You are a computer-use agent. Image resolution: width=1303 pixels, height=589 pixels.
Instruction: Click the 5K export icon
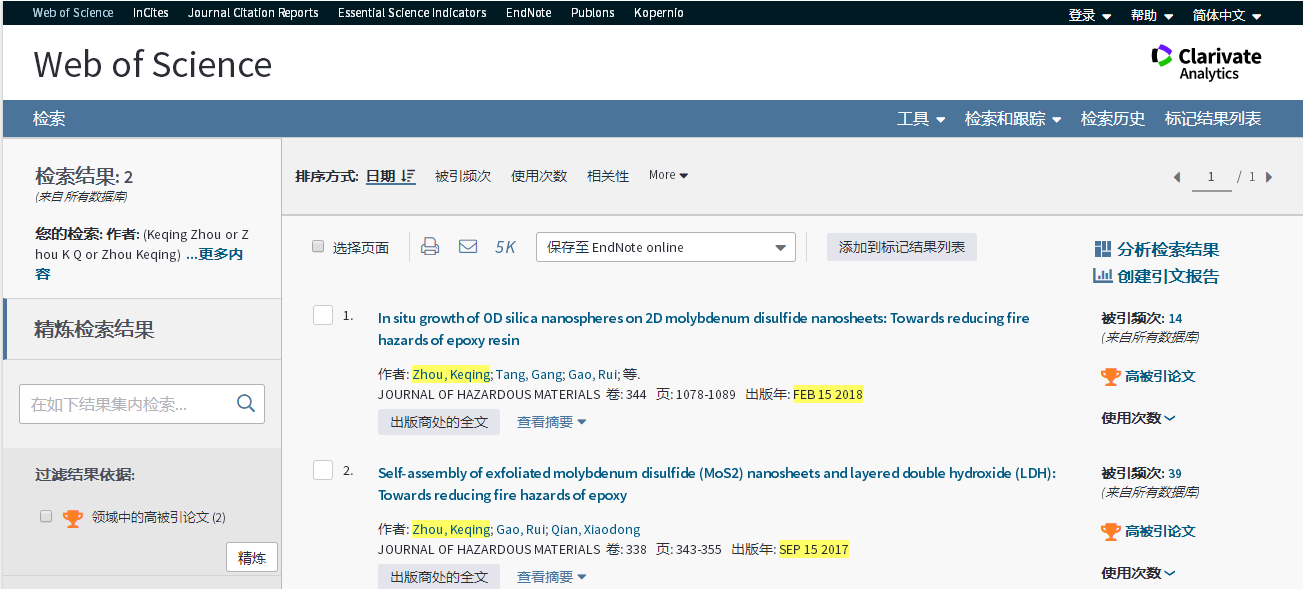(505, 247)
